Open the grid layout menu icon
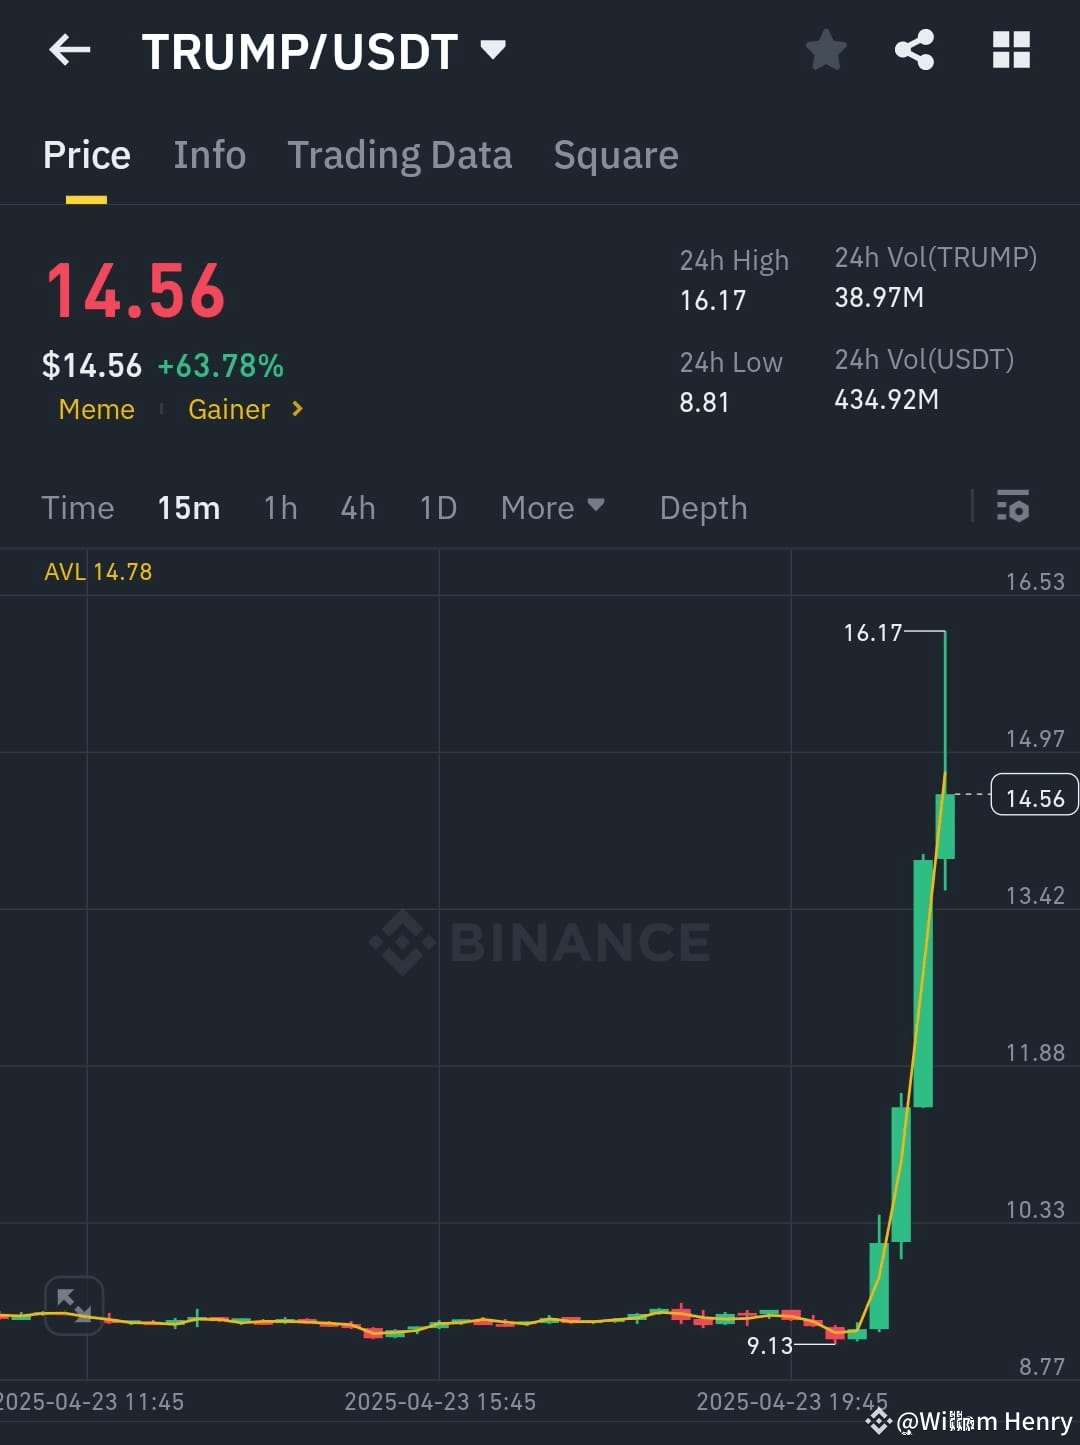This screenshot has height=1445, width=1080. coord(1011,49)
